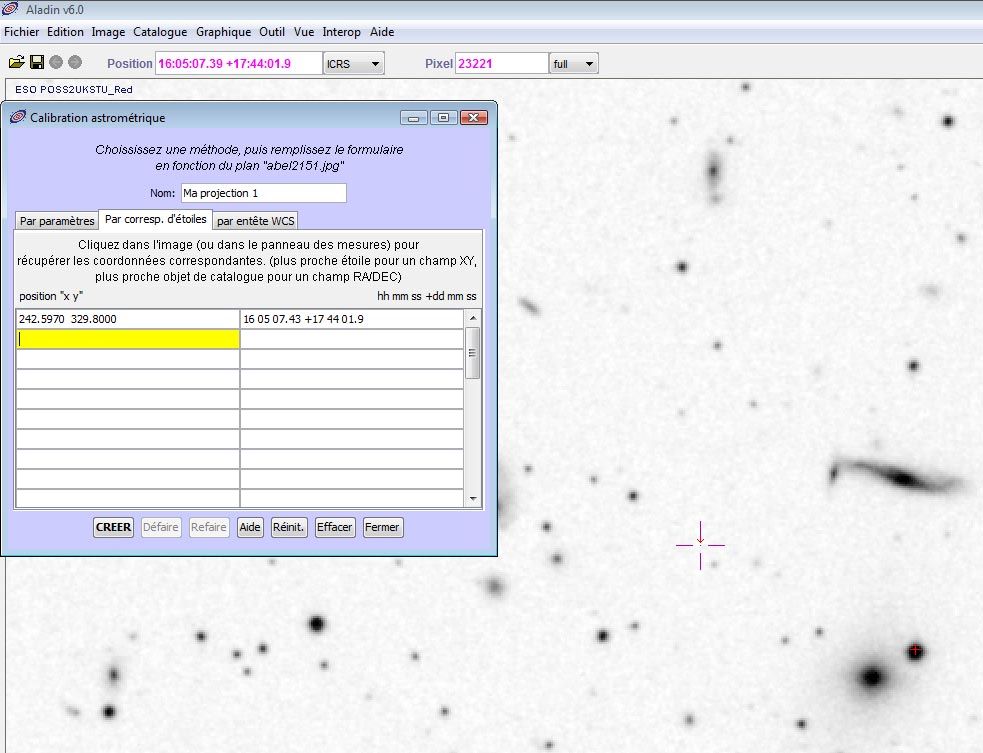Click the Effacer button
The height and width of the screenshot is (753, 983).
[334, 527]
